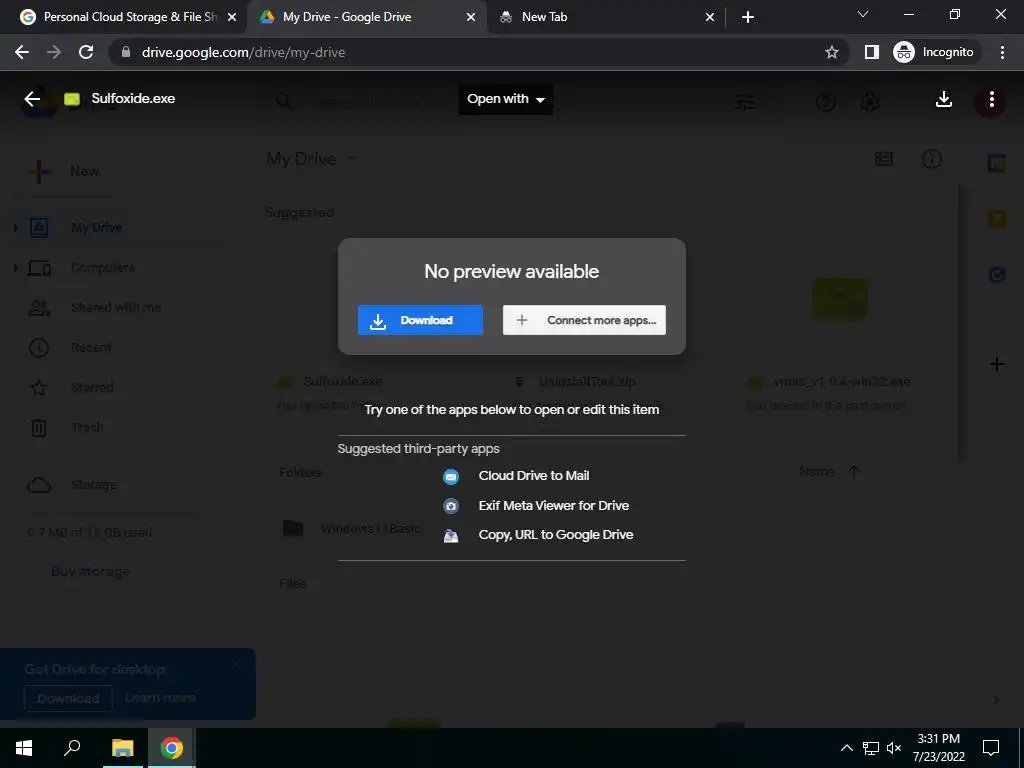Open the Windows Start menu

click(x=24, y=748)
